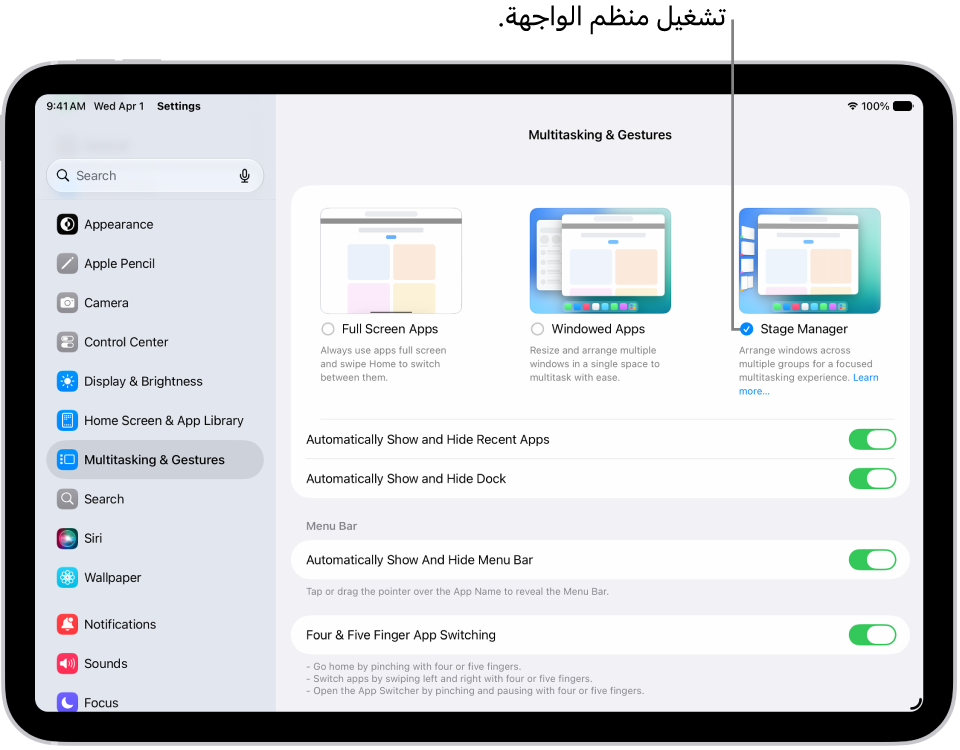Image resolution: width=960 pixels, height=750 pixels.
Task: Open the Search settings icon in sidebar list
Action: tap(67, 498)
